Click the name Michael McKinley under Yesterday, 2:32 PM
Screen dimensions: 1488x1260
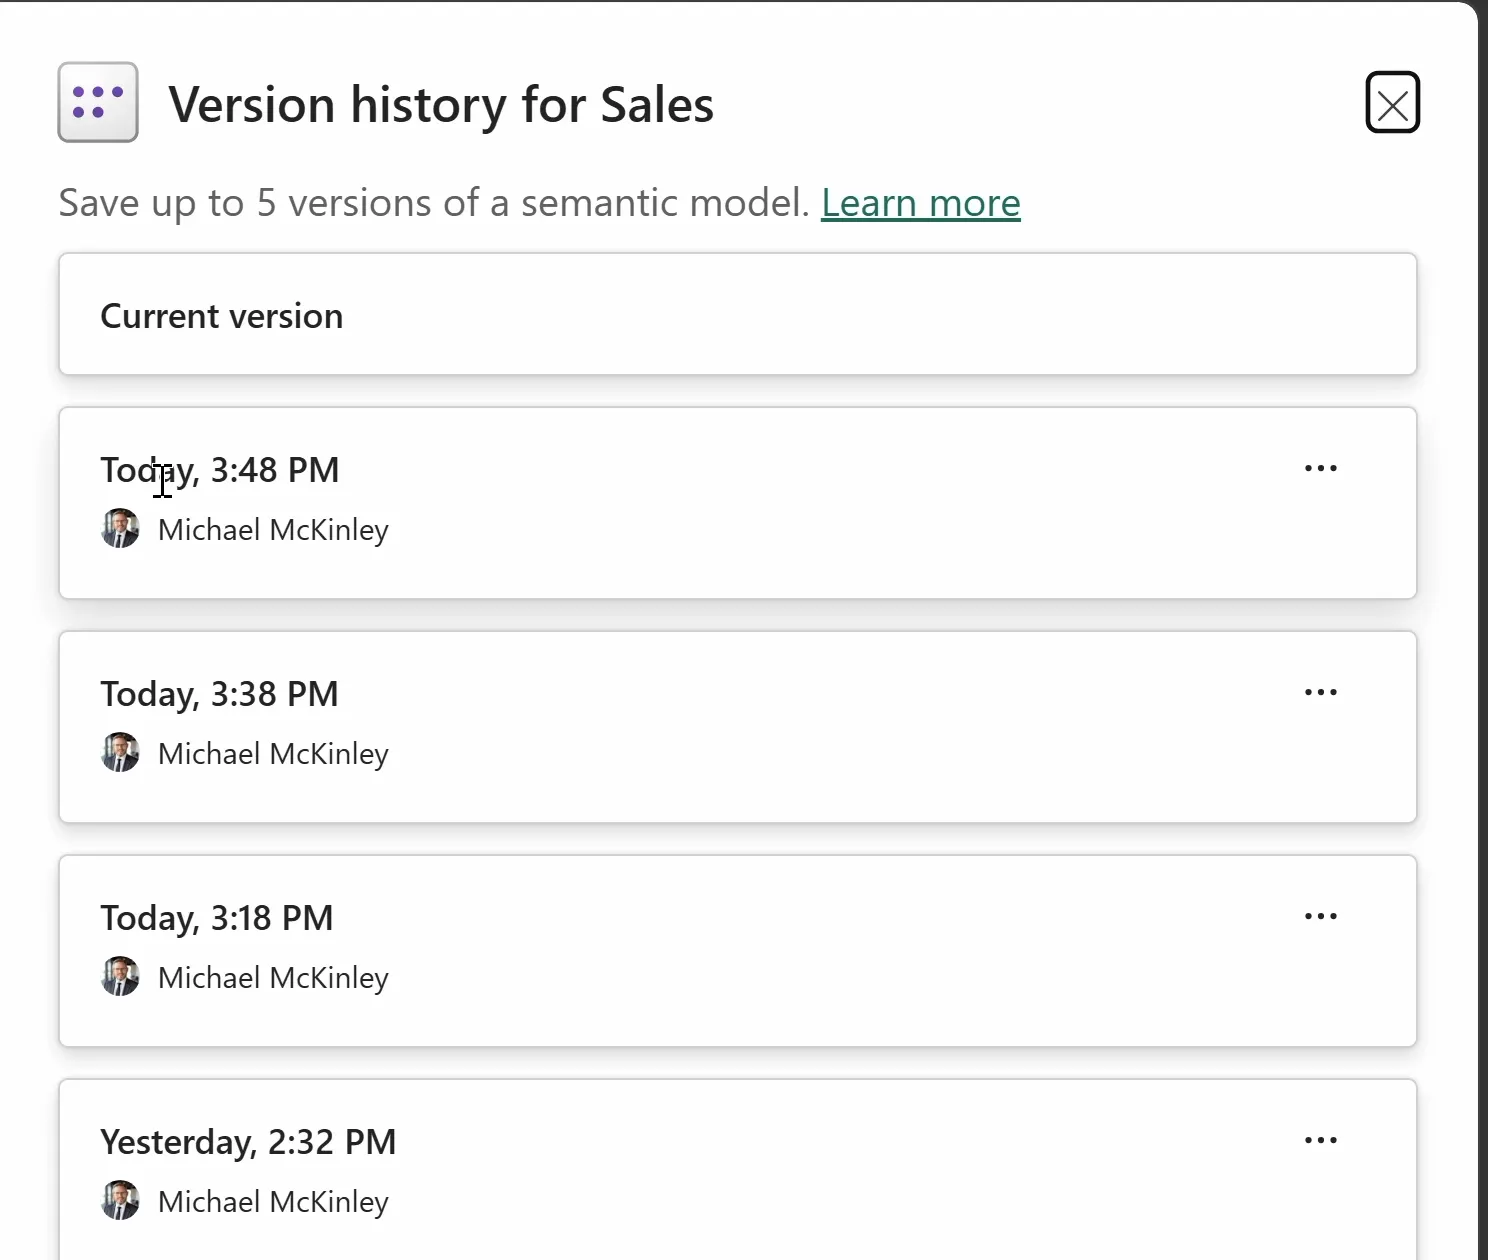click(273, 1202)
